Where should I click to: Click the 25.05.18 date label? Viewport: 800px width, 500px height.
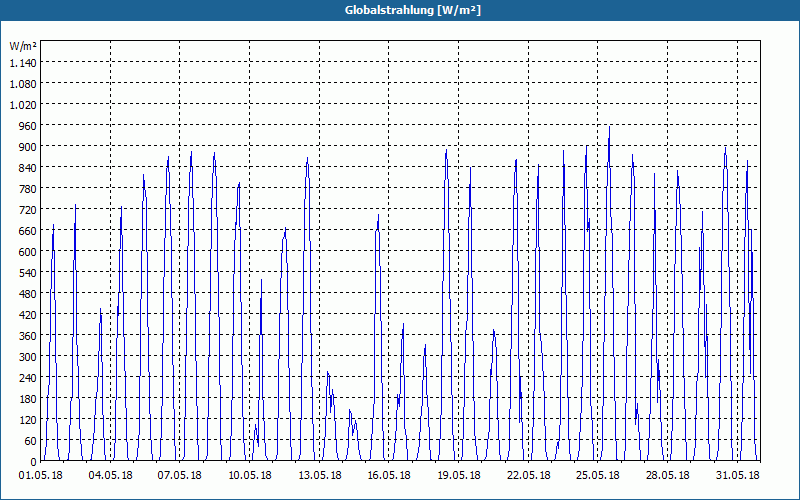pyautogui.click(x=598, y=476)
